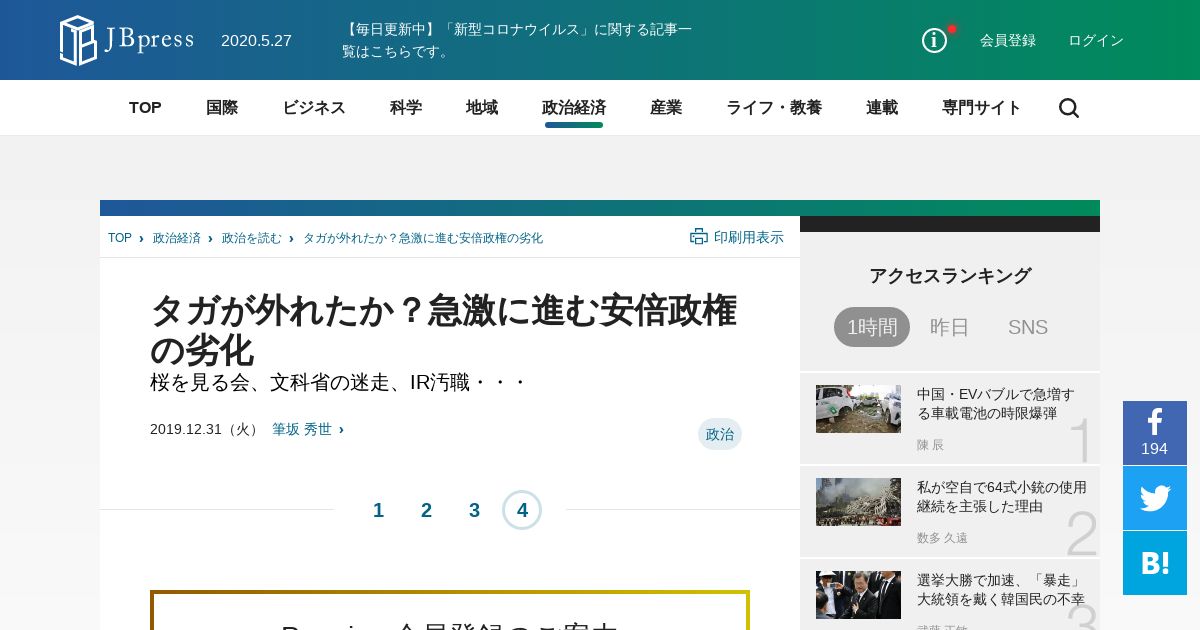This screenshot has width=1200, height=630.
Task: Open thumbnail of Korean president ranking article
Action: tap(858, 595)
